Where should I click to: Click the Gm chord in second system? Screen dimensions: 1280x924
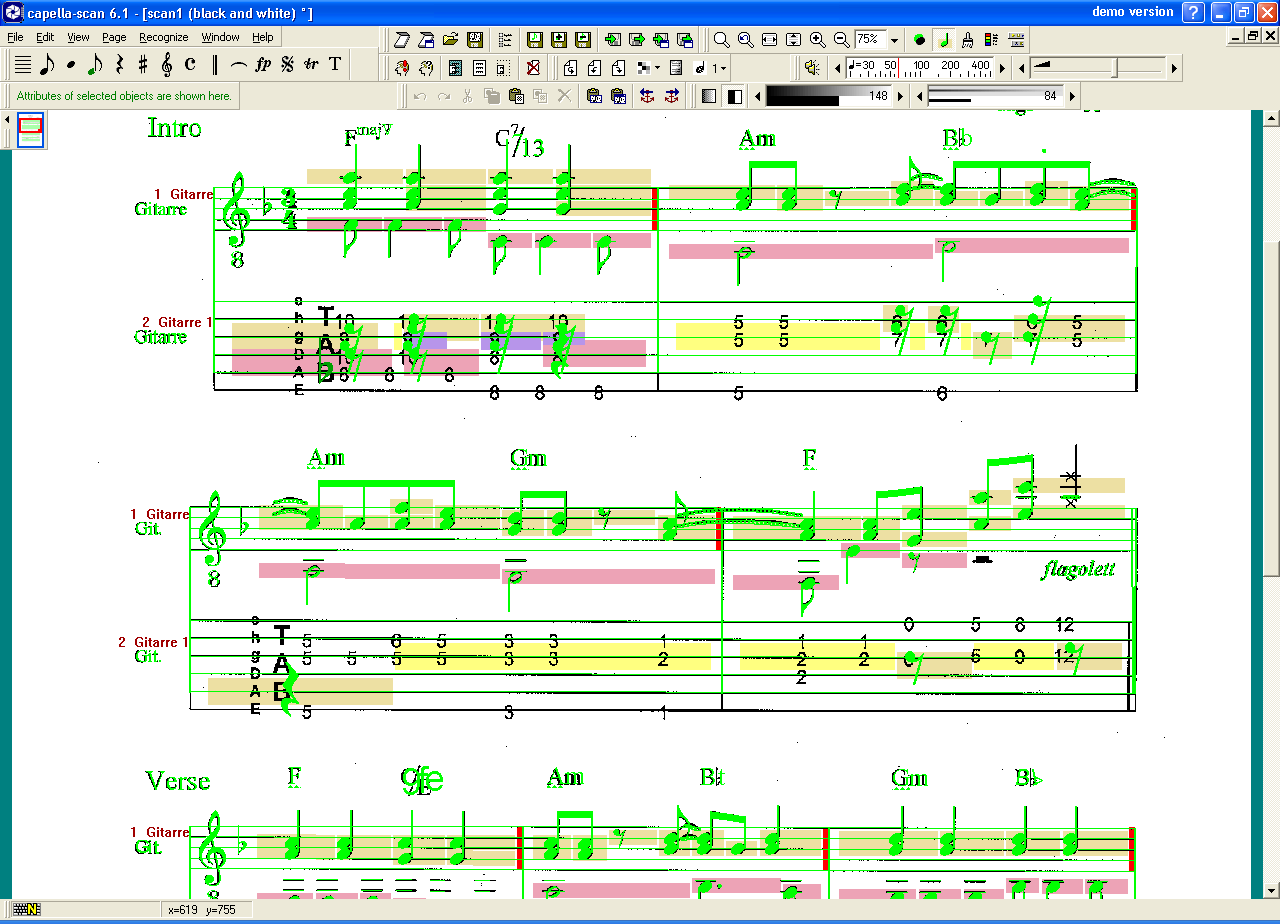[x=528, y=458]
